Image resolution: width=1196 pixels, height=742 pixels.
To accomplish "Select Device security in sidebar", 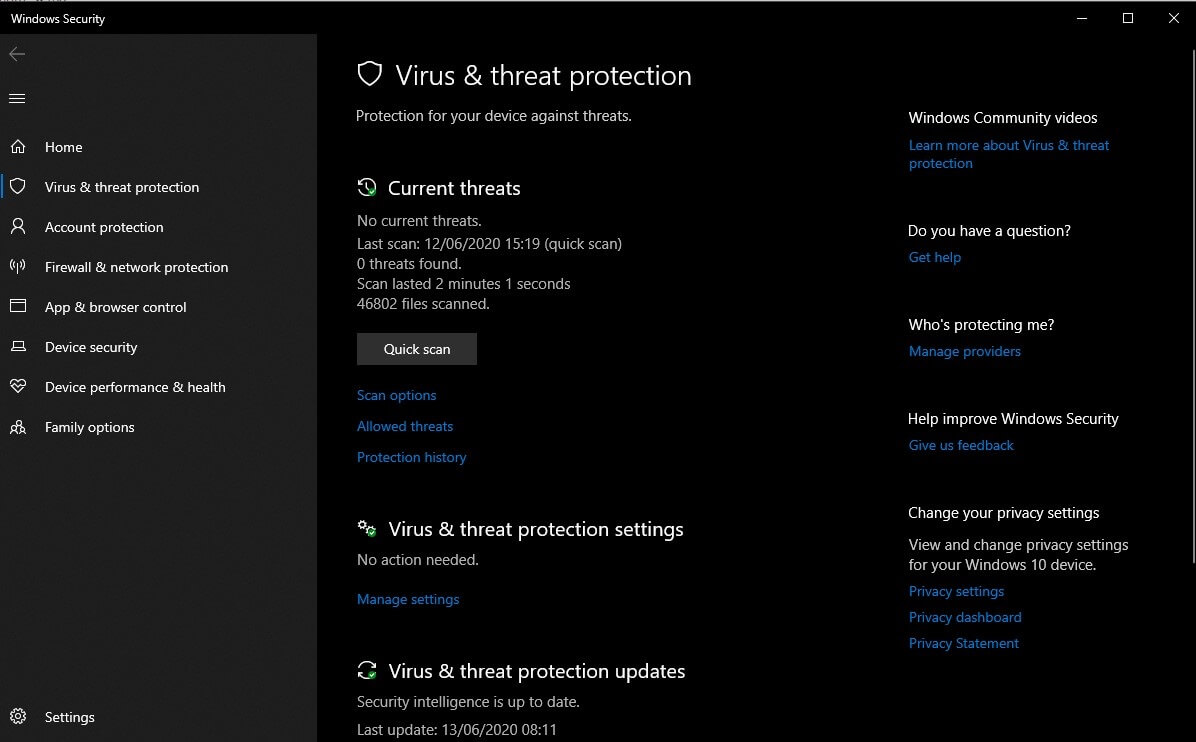I will click(91, 347).
